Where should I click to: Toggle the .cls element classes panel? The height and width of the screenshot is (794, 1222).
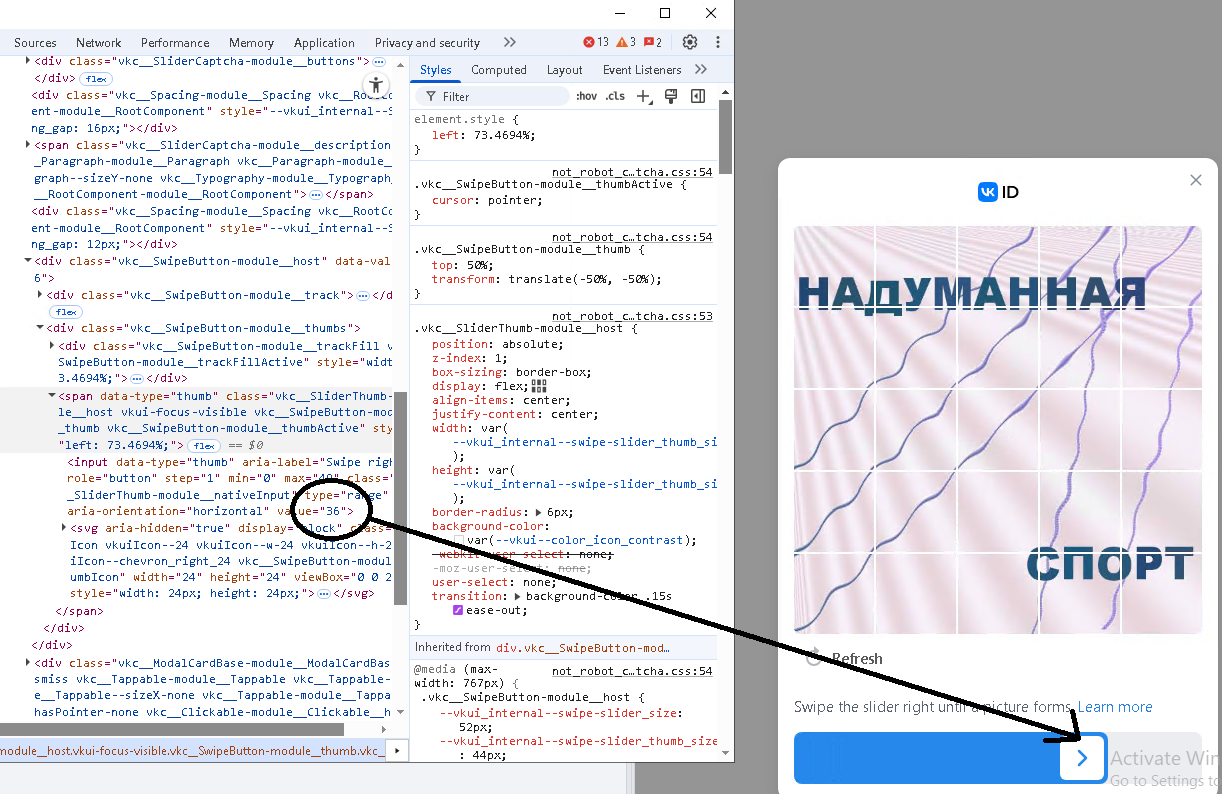coord(615,96)
